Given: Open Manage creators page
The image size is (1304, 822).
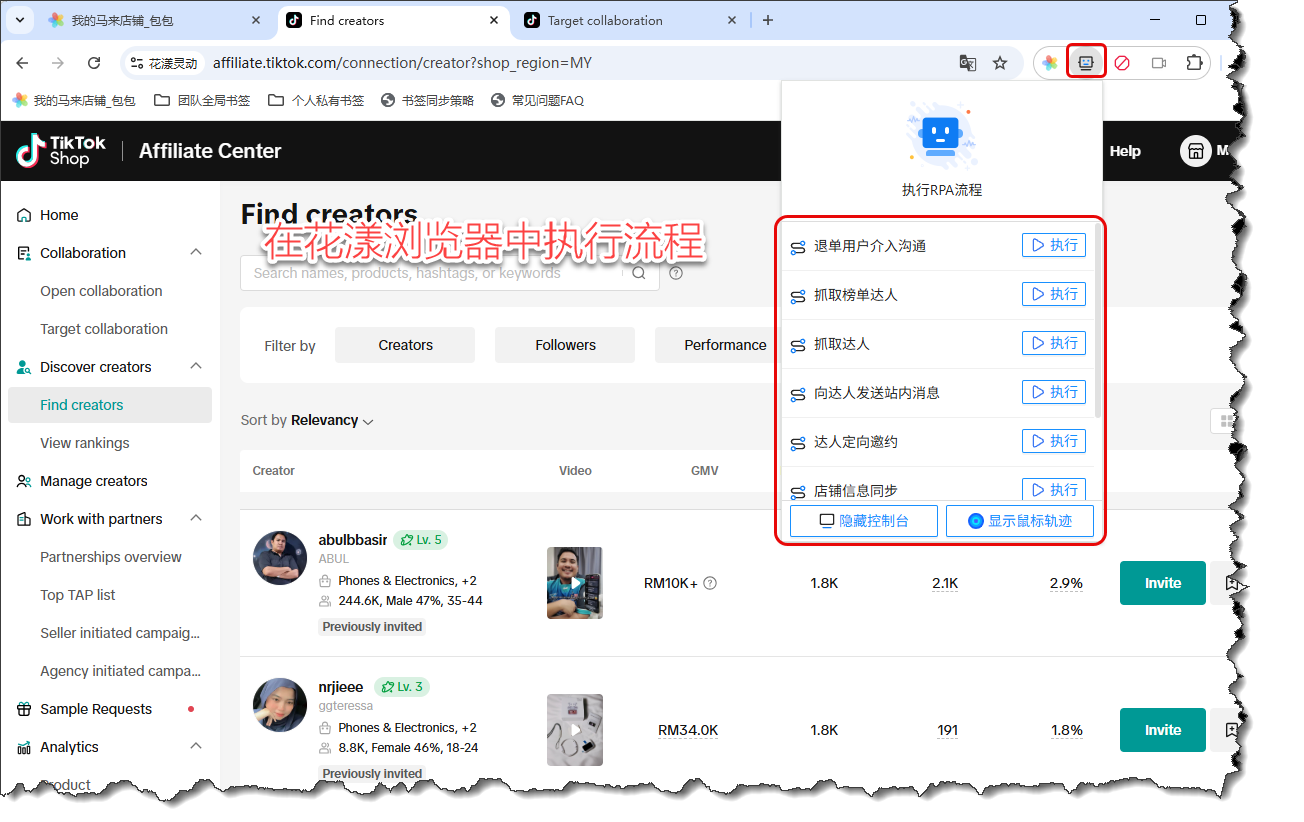Looking at the screenshot, I should click(94, 481).
